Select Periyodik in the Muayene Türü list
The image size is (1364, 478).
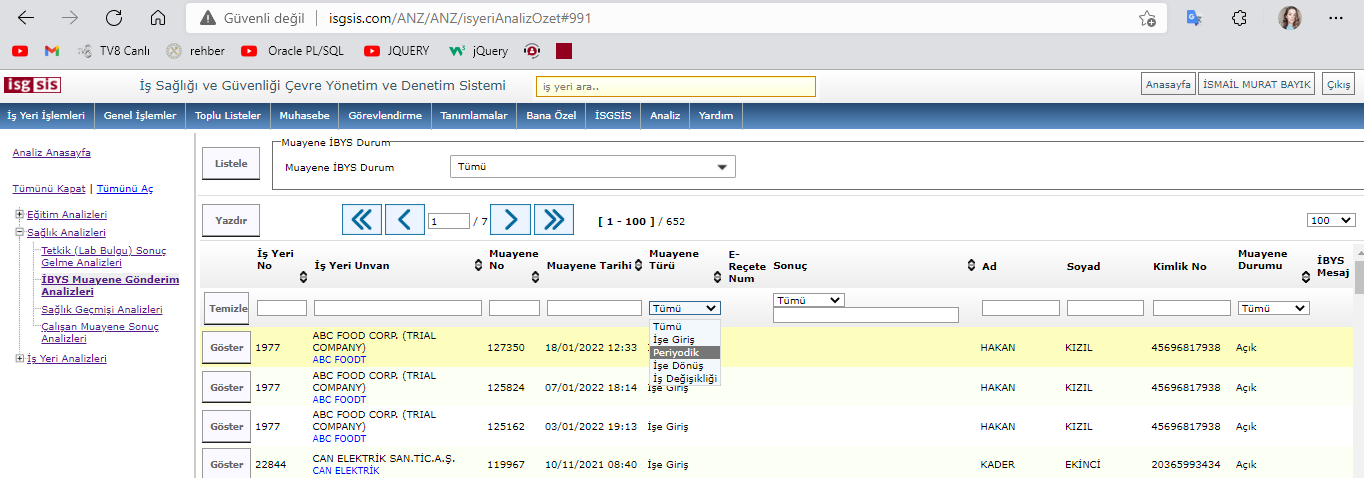[676, 353]
